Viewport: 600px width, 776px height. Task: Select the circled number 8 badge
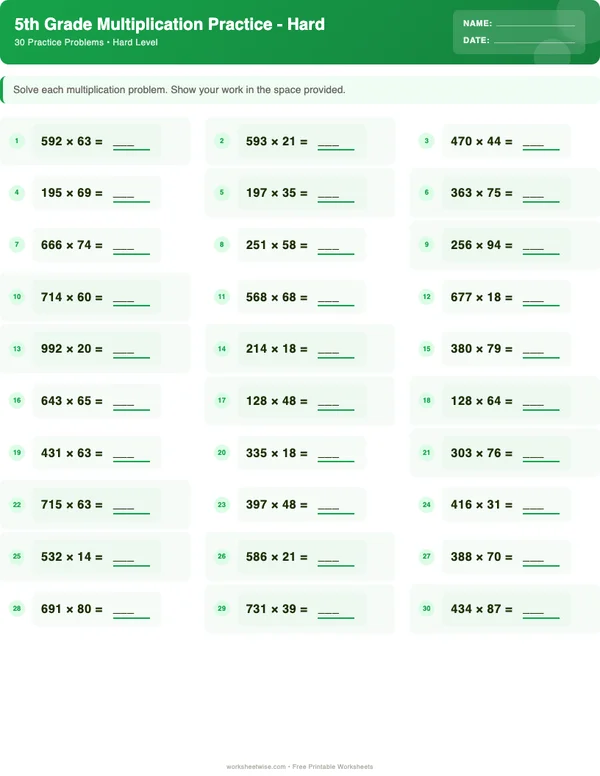pyautogui.click(x=221, y=245)
